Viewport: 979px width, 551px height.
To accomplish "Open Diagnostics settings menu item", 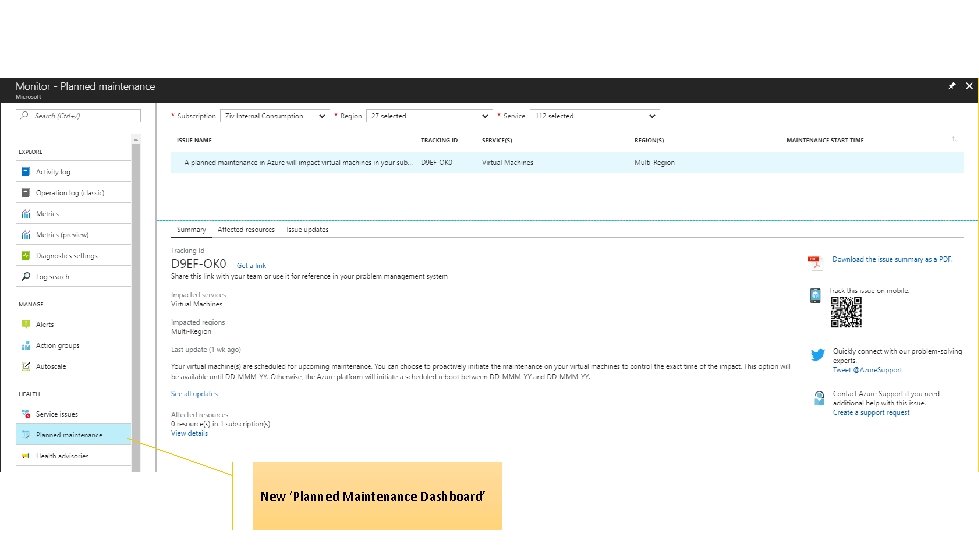I will (74, 256).
